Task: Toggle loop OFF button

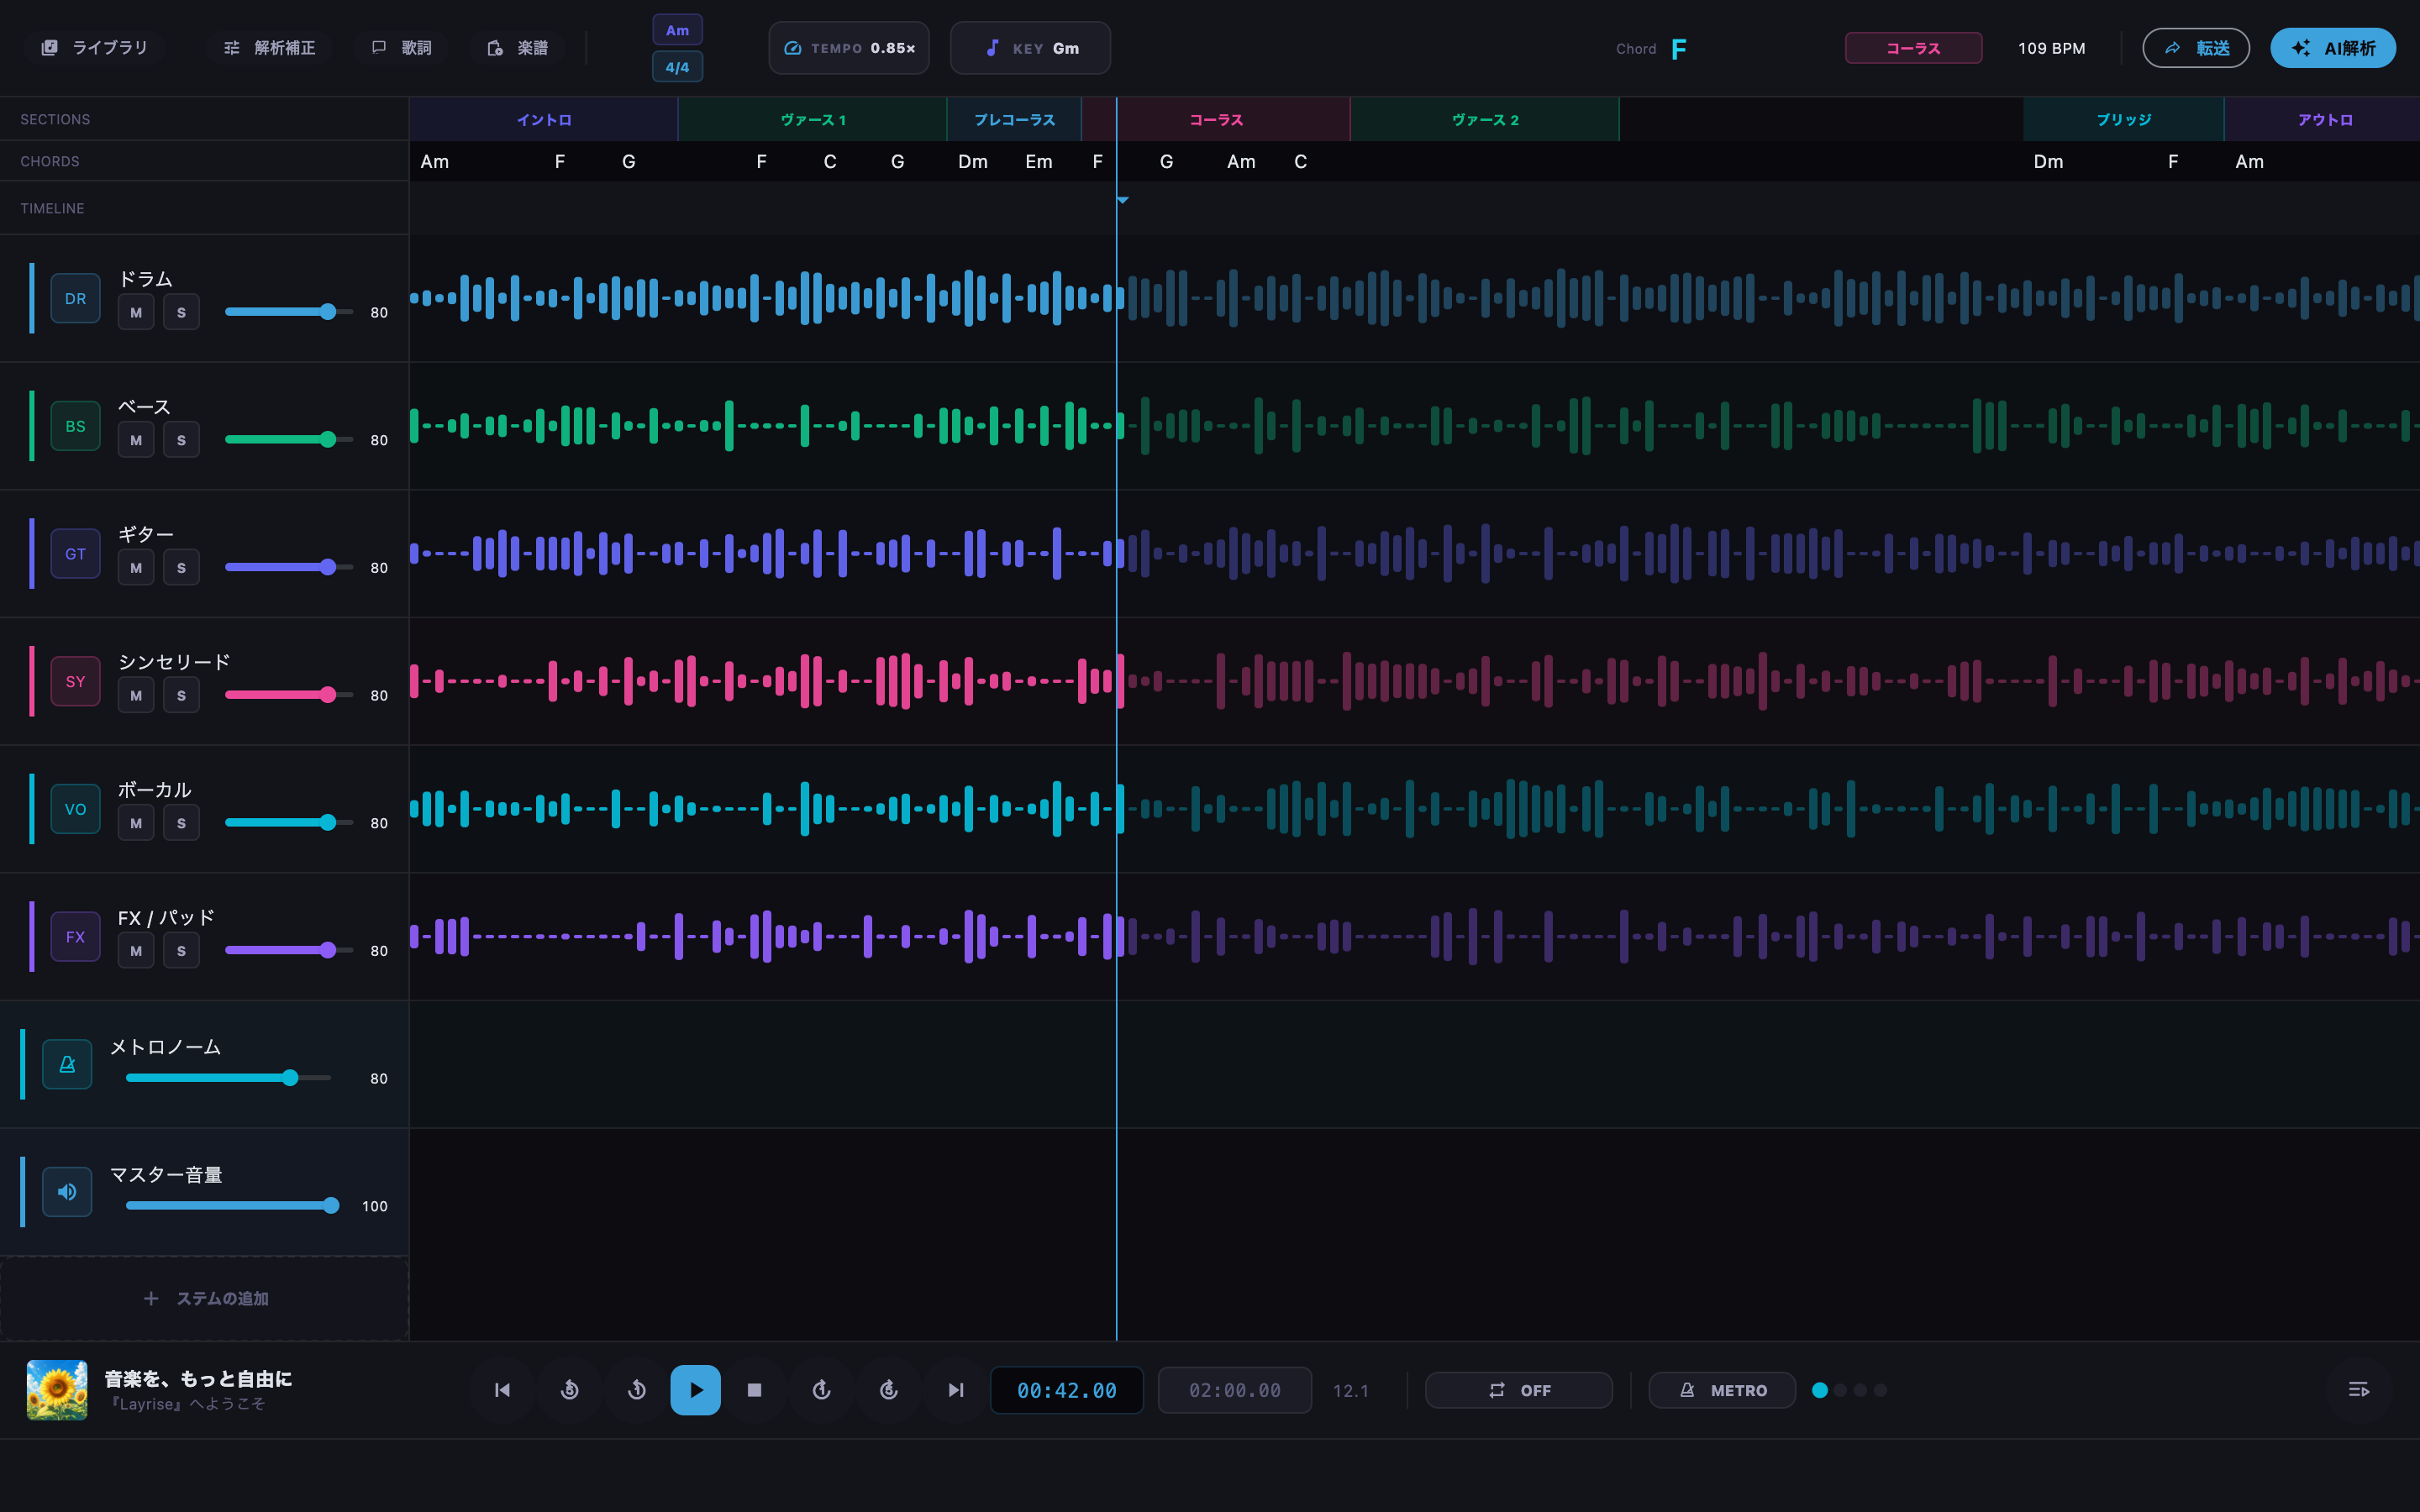Action: point(1518,1390)
